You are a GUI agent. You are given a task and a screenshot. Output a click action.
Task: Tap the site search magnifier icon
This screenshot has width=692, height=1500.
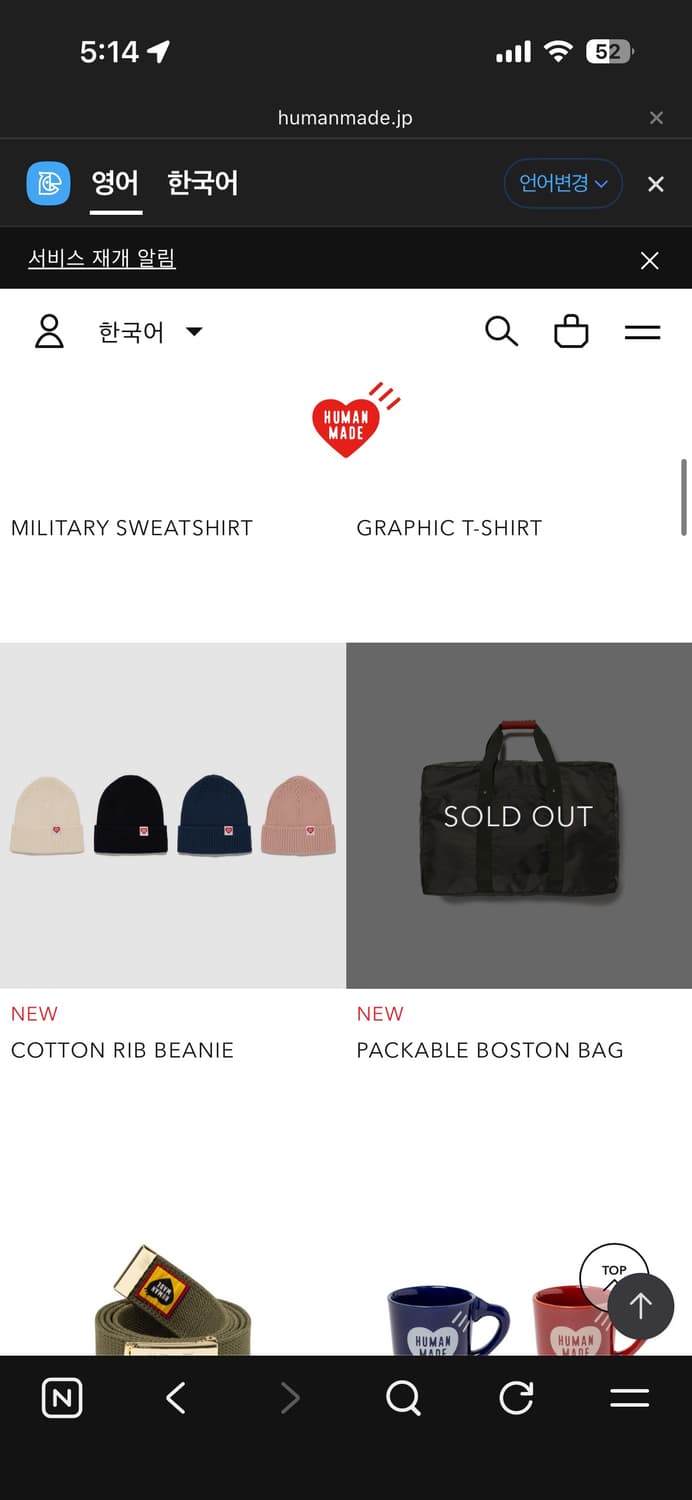501,331
